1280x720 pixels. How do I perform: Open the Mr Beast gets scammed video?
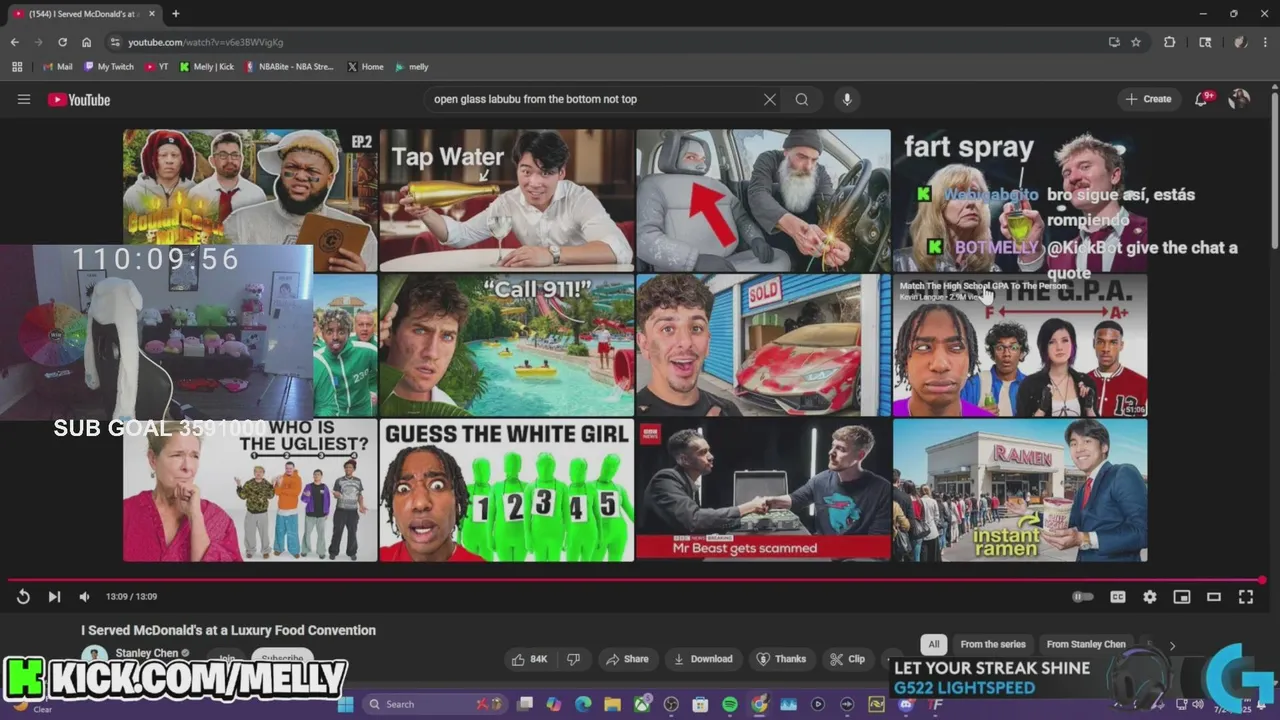pos(763,490)
